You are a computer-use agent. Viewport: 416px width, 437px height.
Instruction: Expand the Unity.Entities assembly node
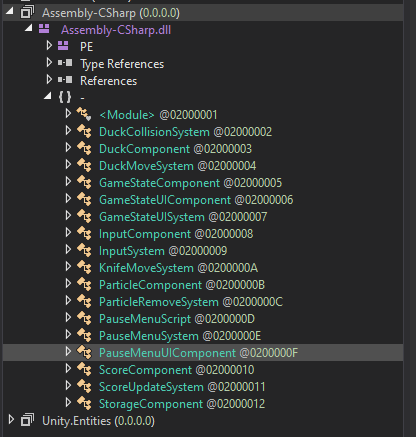11,419
